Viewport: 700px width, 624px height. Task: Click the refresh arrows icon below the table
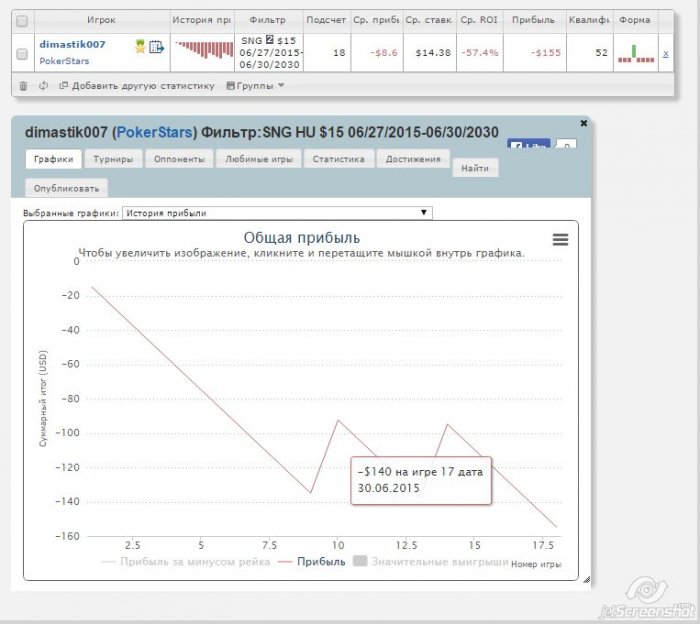[43, 86]
